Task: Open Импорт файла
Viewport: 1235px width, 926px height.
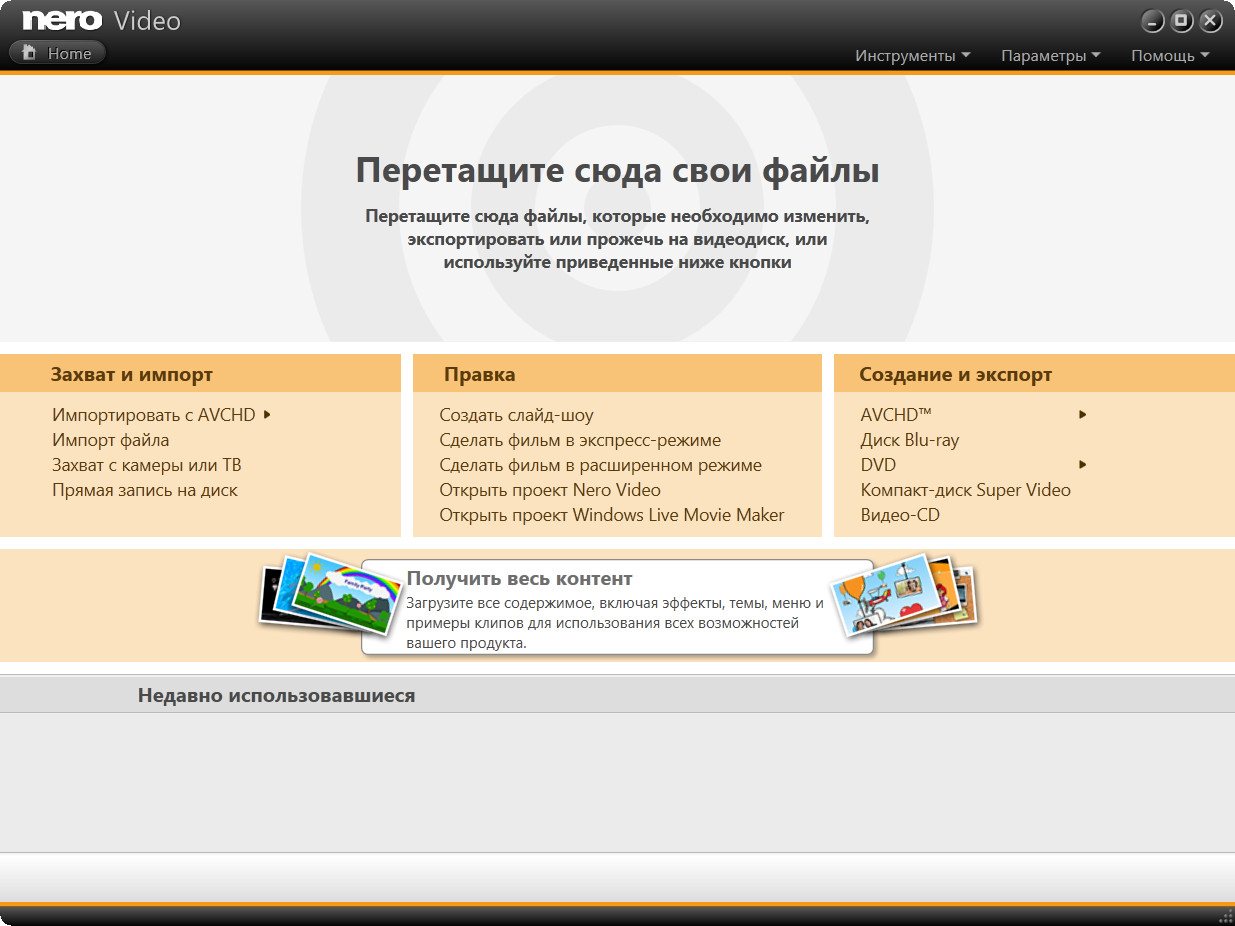Action: tap(111, 440)
